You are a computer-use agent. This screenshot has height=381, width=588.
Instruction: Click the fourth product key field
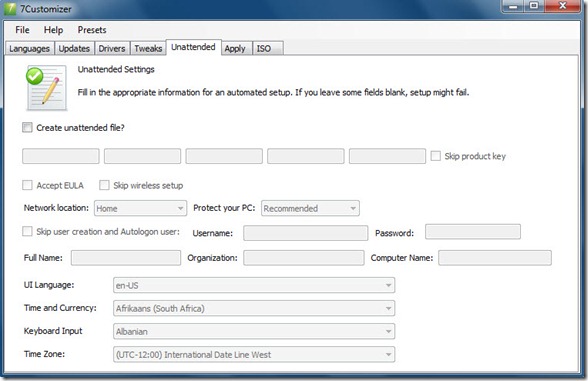point(306,156)
